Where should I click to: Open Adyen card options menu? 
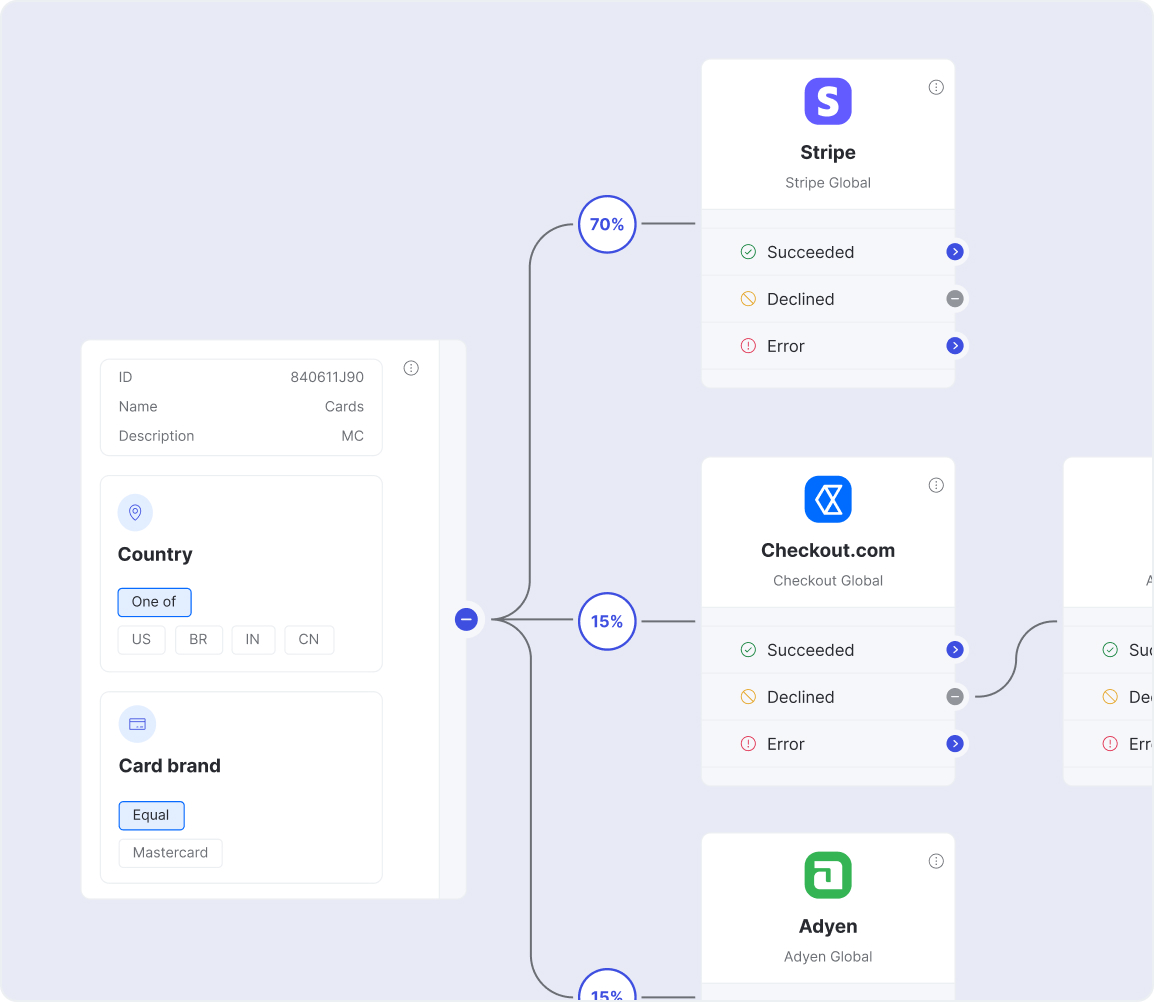point(936,861)
